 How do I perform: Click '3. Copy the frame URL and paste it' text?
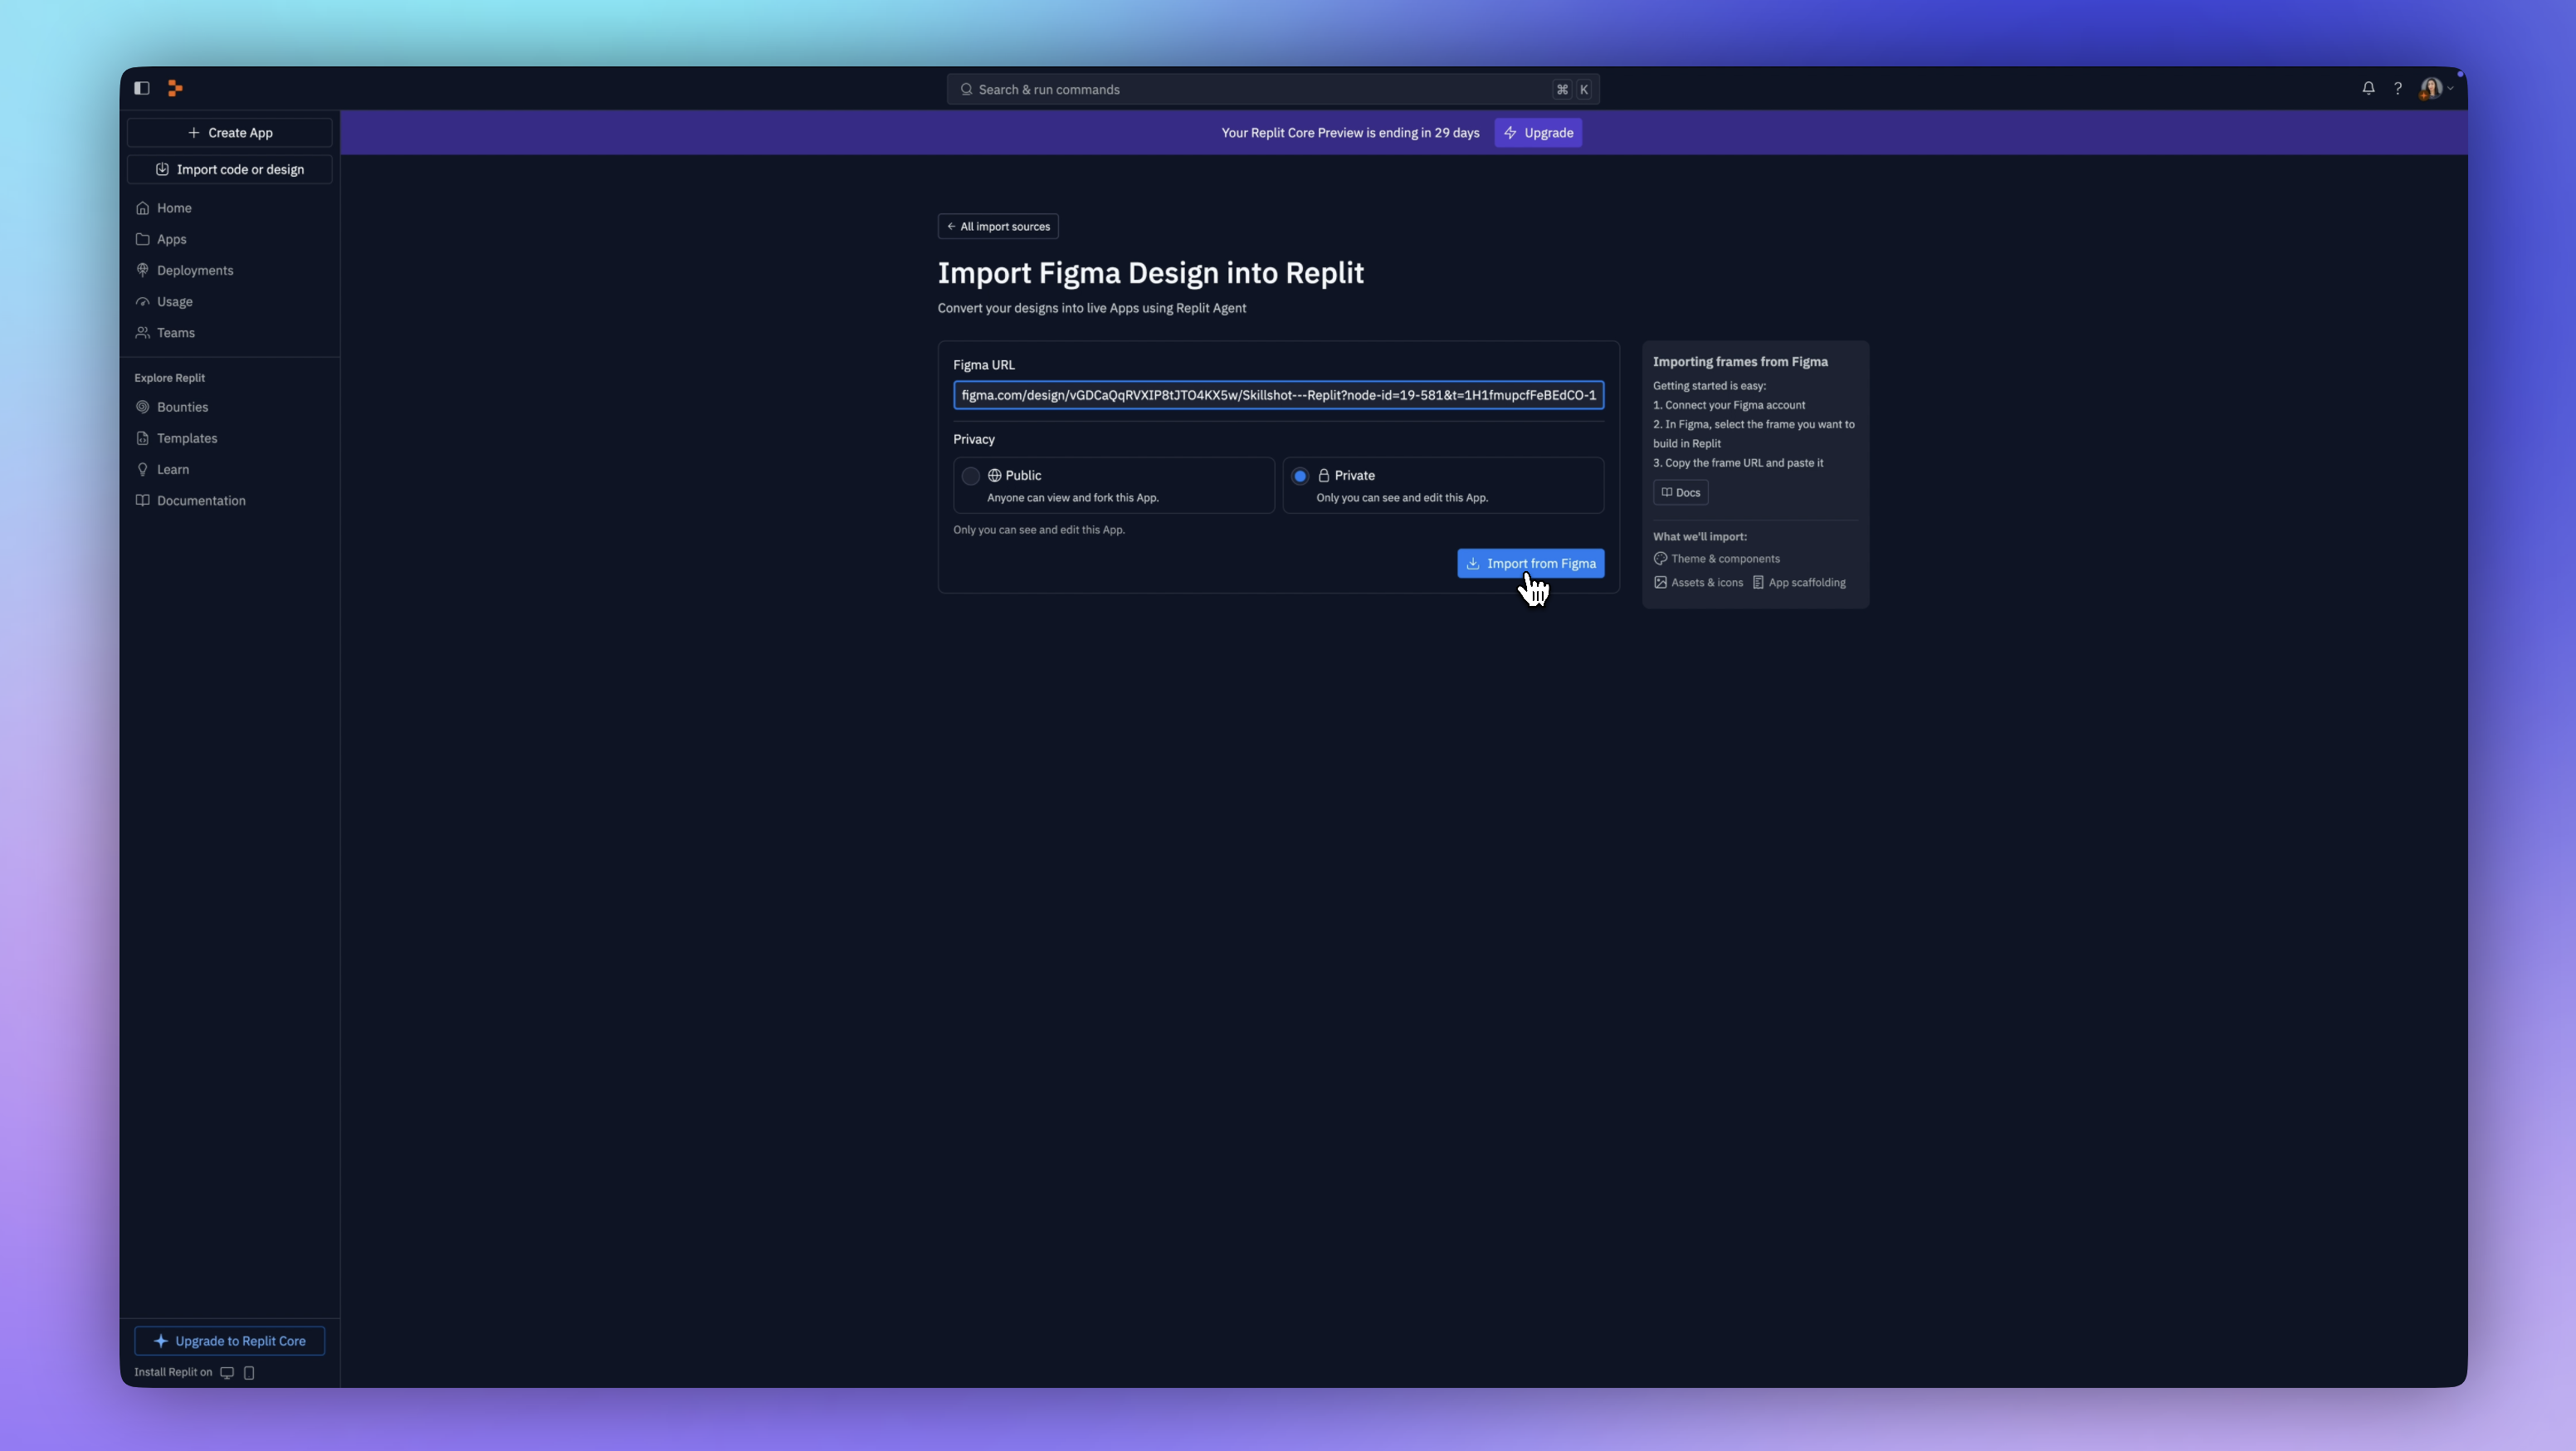pos(1737,462)
